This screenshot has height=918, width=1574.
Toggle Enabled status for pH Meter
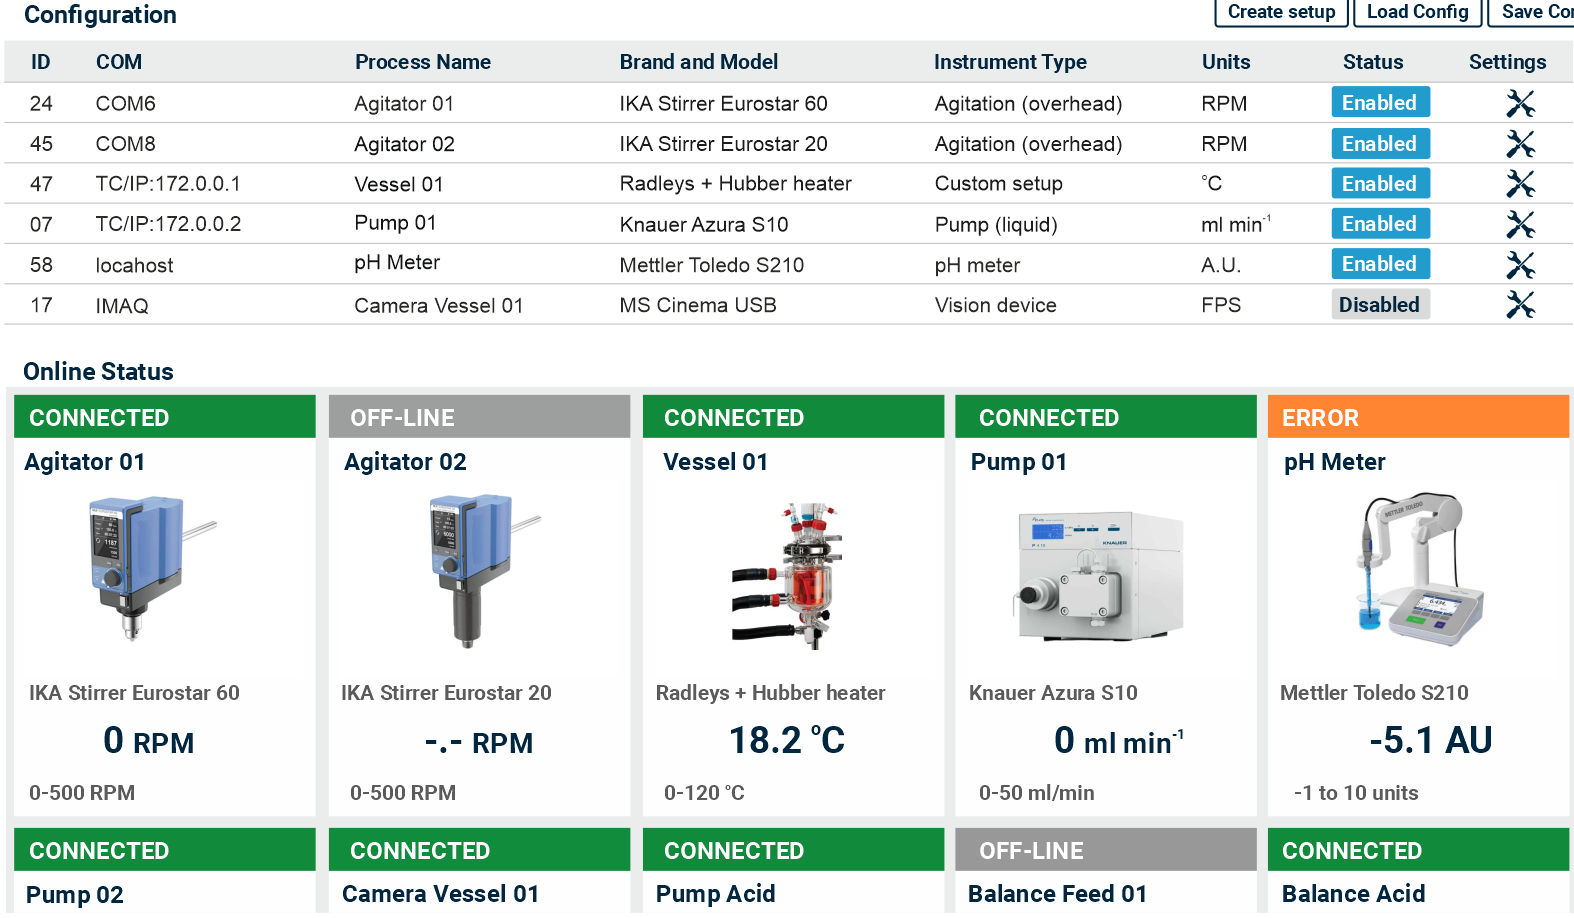1379,264
